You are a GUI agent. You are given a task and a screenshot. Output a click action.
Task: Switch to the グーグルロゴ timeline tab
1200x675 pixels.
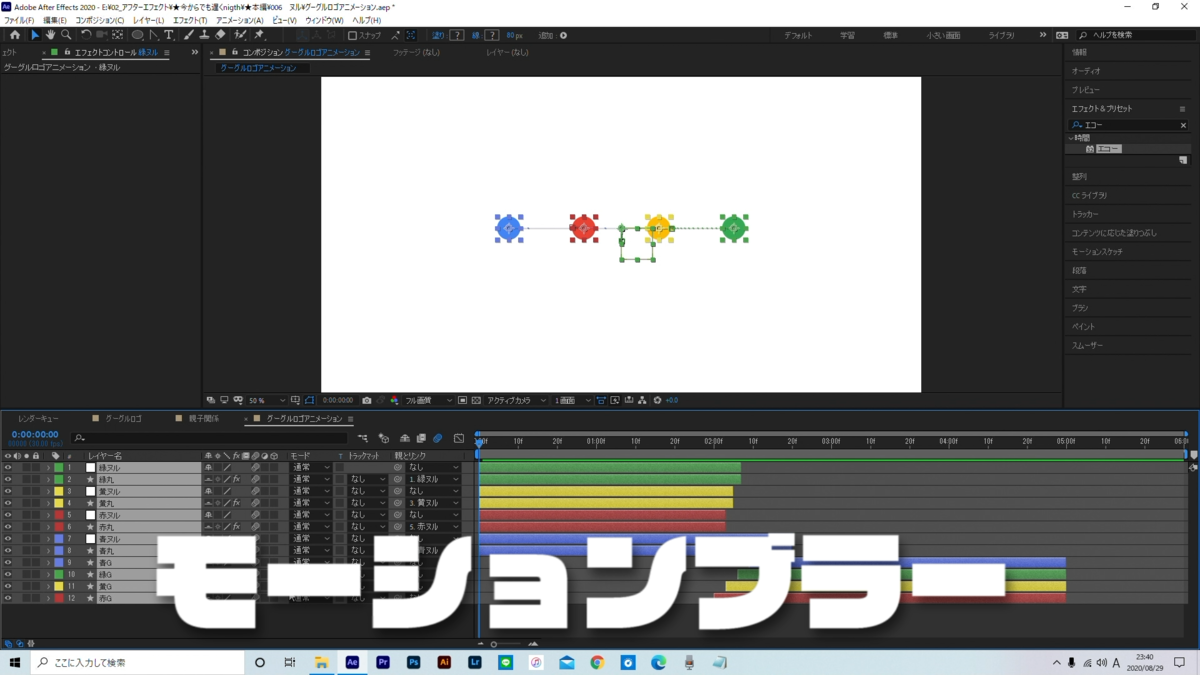tap(123, 419)
